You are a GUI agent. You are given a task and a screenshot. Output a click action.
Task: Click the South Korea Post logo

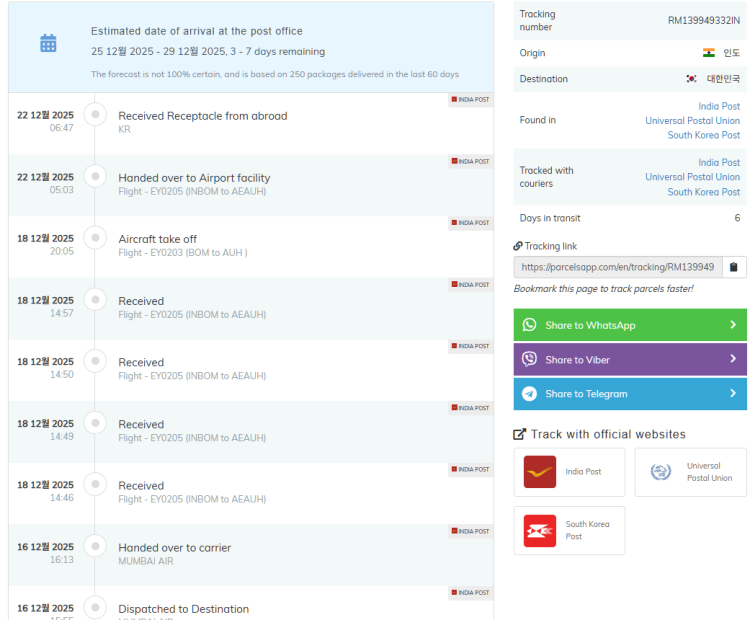click(x=540, y=531)
